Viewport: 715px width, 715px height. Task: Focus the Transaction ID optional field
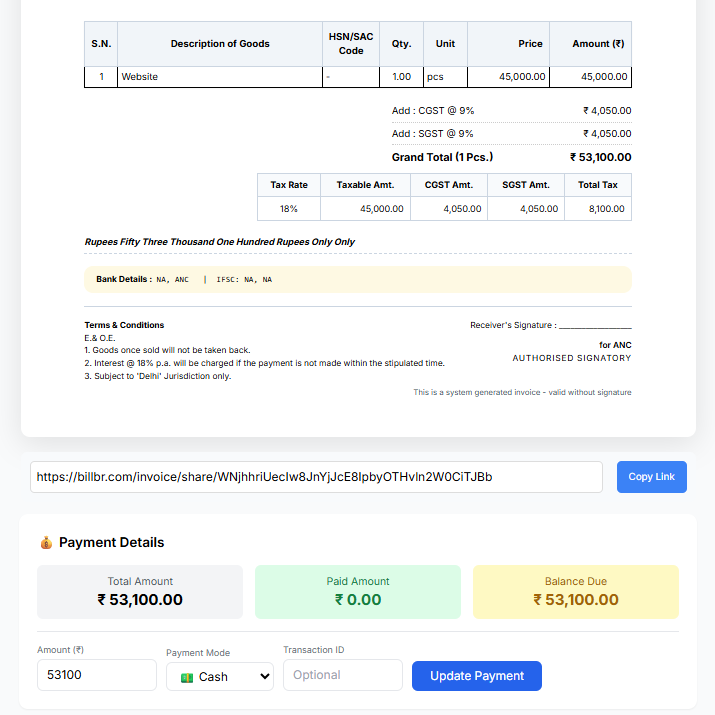[342, 674]
